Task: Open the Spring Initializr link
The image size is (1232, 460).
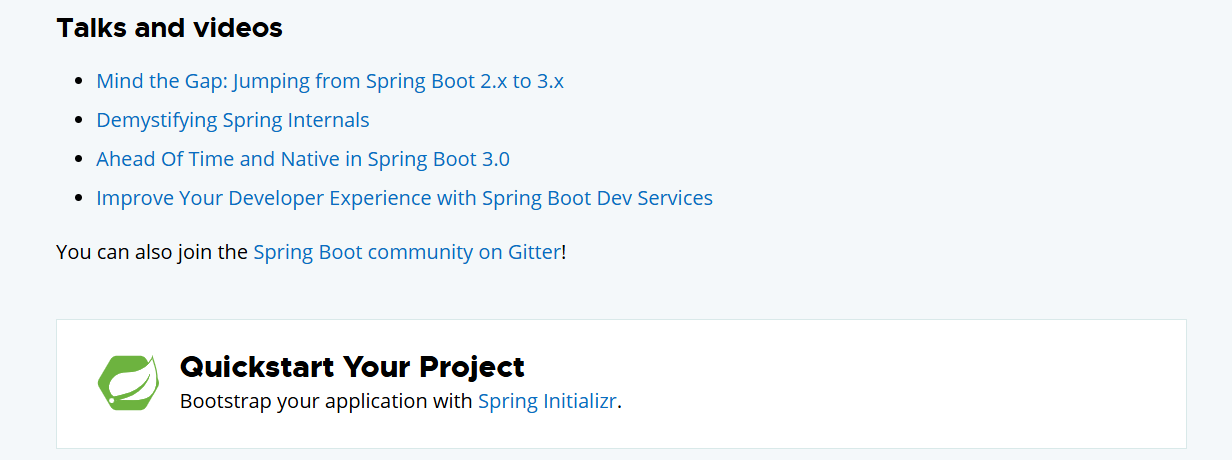Action: (x=548, y=401)
